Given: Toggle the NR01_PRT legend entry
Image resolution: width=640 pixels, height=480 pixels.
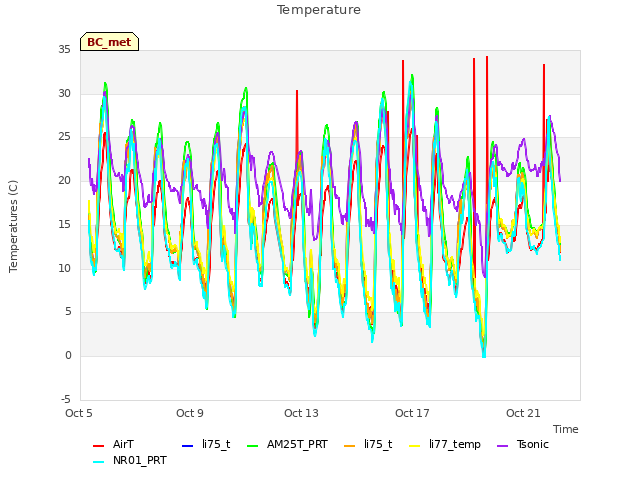Looking at the screenshot, I should coord(130,460).
